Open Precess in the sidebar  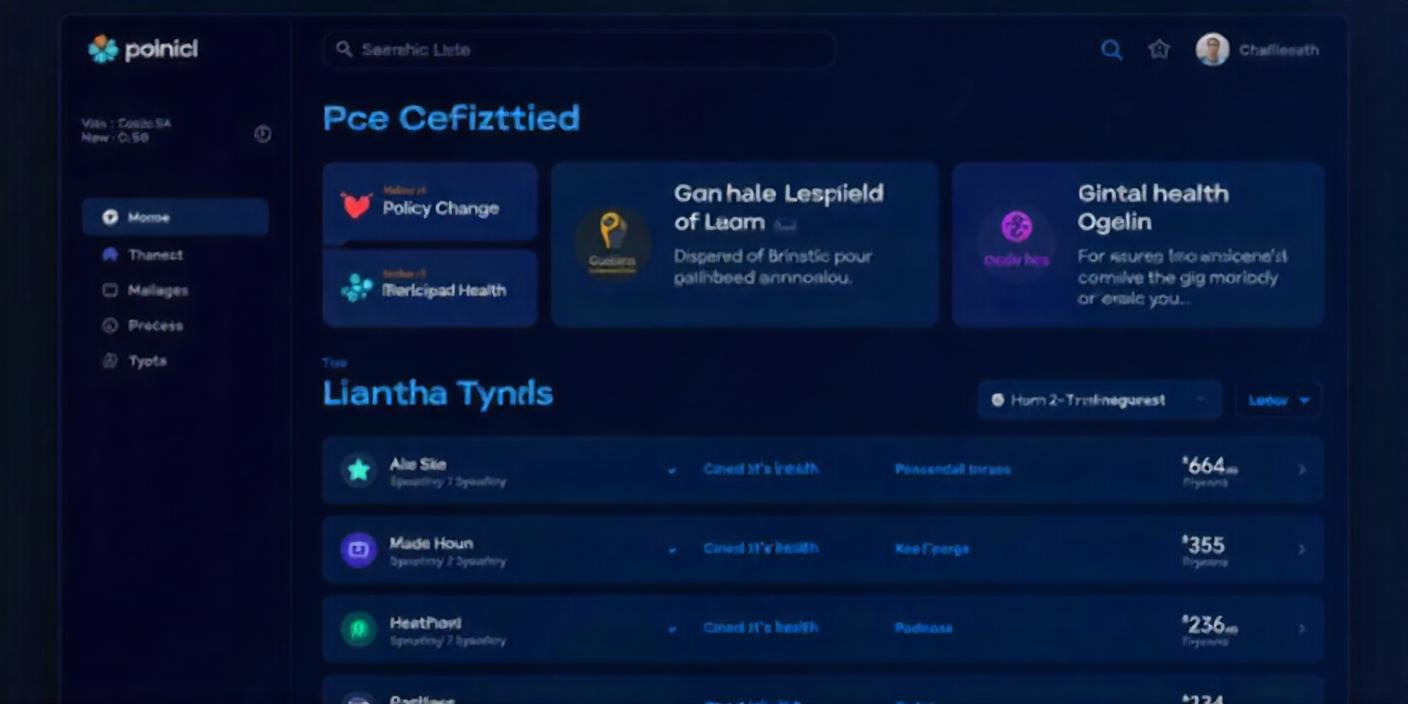click(x=155, y=325)
